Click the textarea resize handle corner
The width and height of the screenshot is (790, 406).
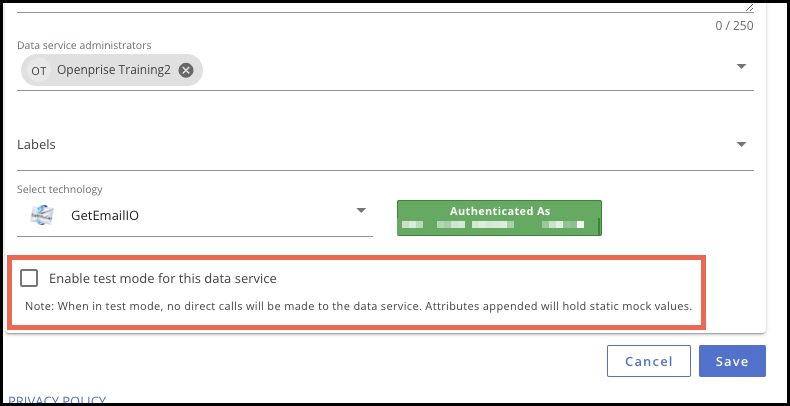[749, 8]
